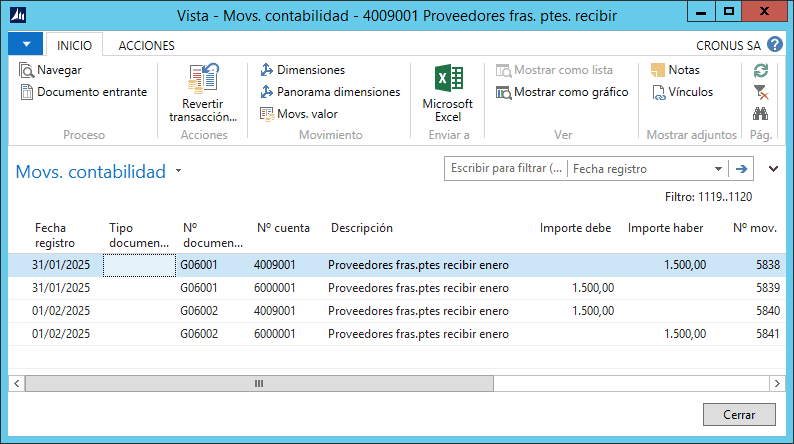The image size is (794, 444).
Task: Send list to Microsoft Excel
Action: (448, 94)
